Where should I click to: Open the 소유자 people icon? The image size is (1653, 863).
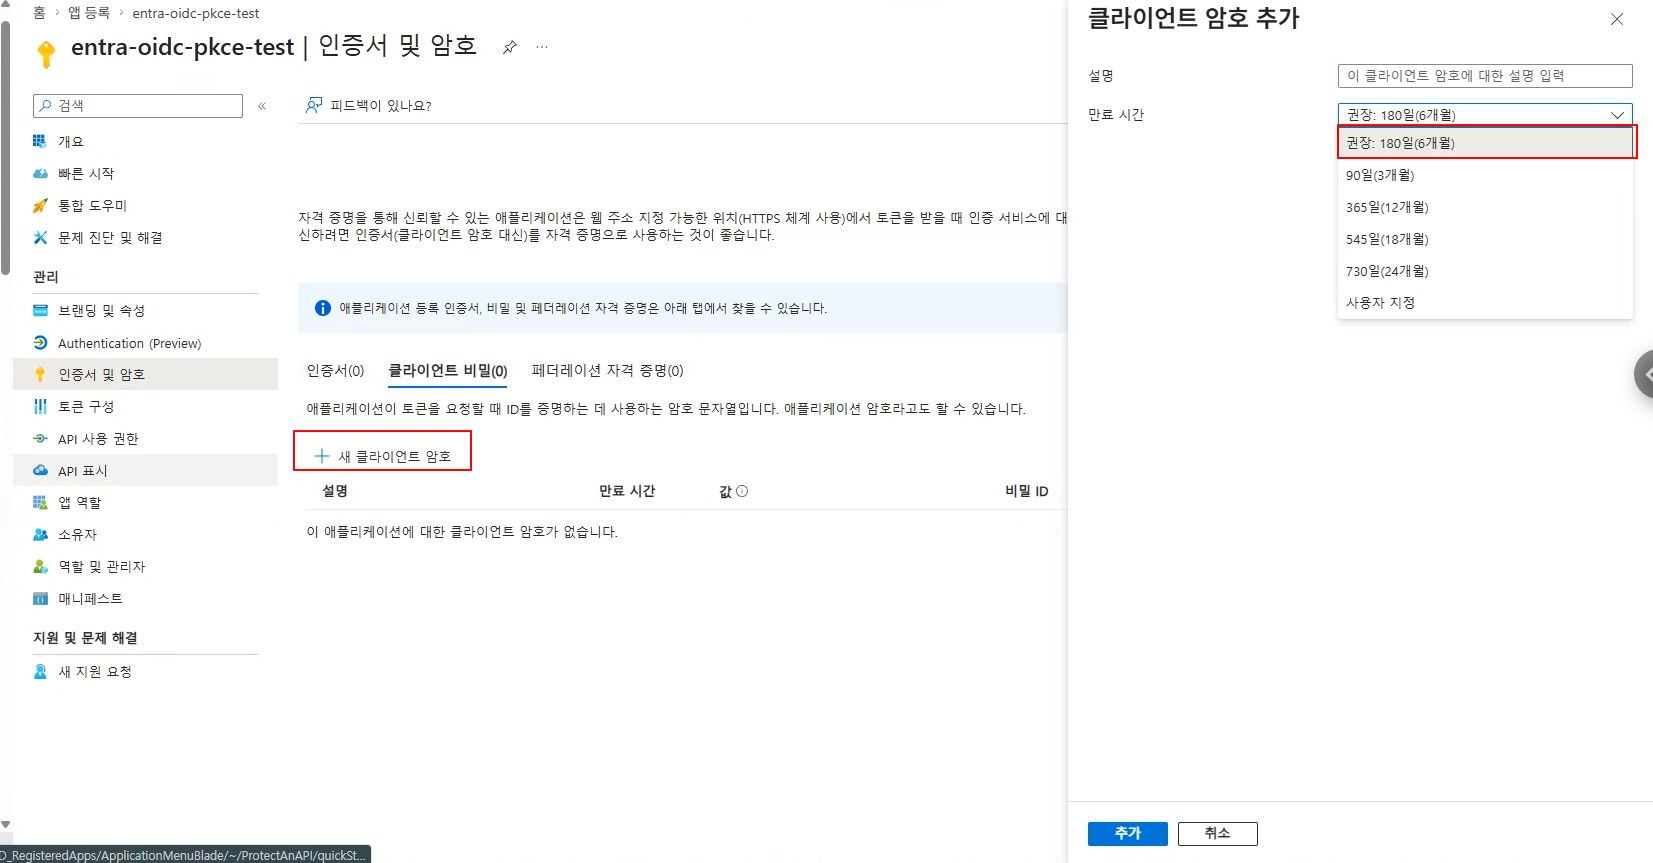(40, 534)
